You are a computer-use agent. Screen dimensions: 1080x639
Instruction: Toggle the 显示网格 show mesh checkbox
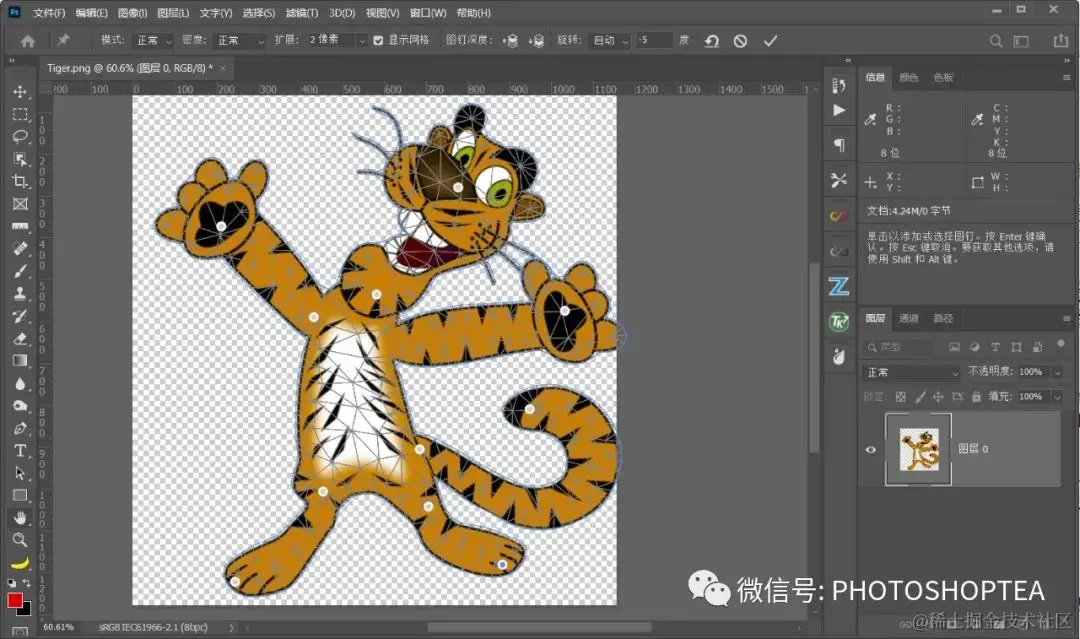378,41
